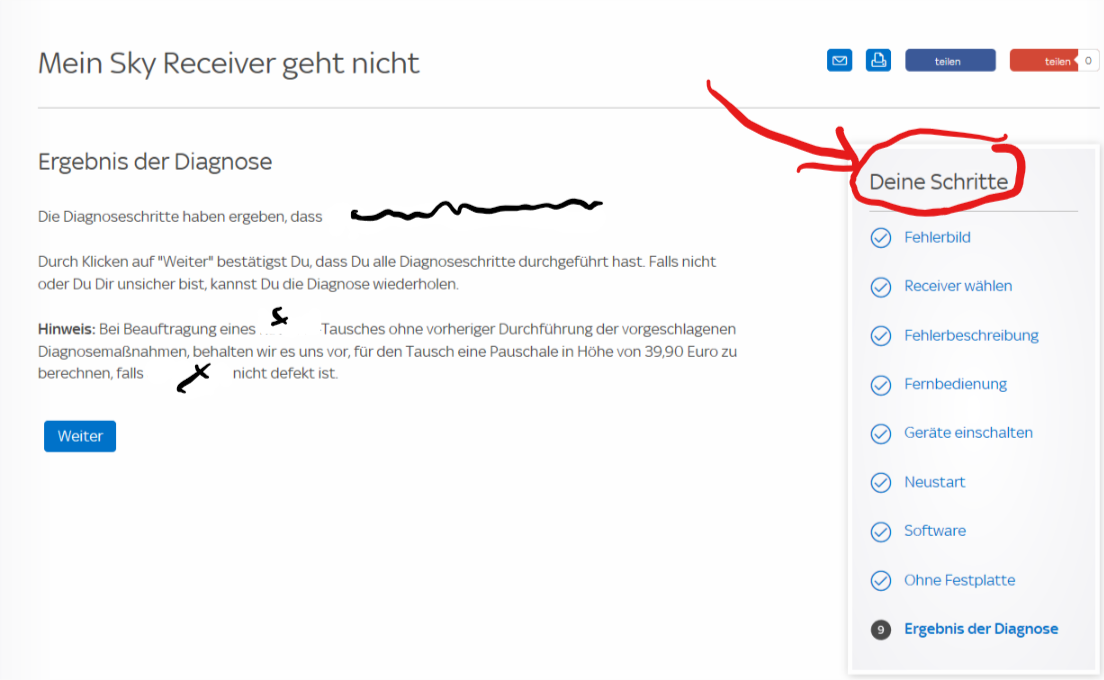Click the paragraph starting Durch Klicken auf "Weiter"
Viewport: 1104px width, 680px height.
coord(377,272)
